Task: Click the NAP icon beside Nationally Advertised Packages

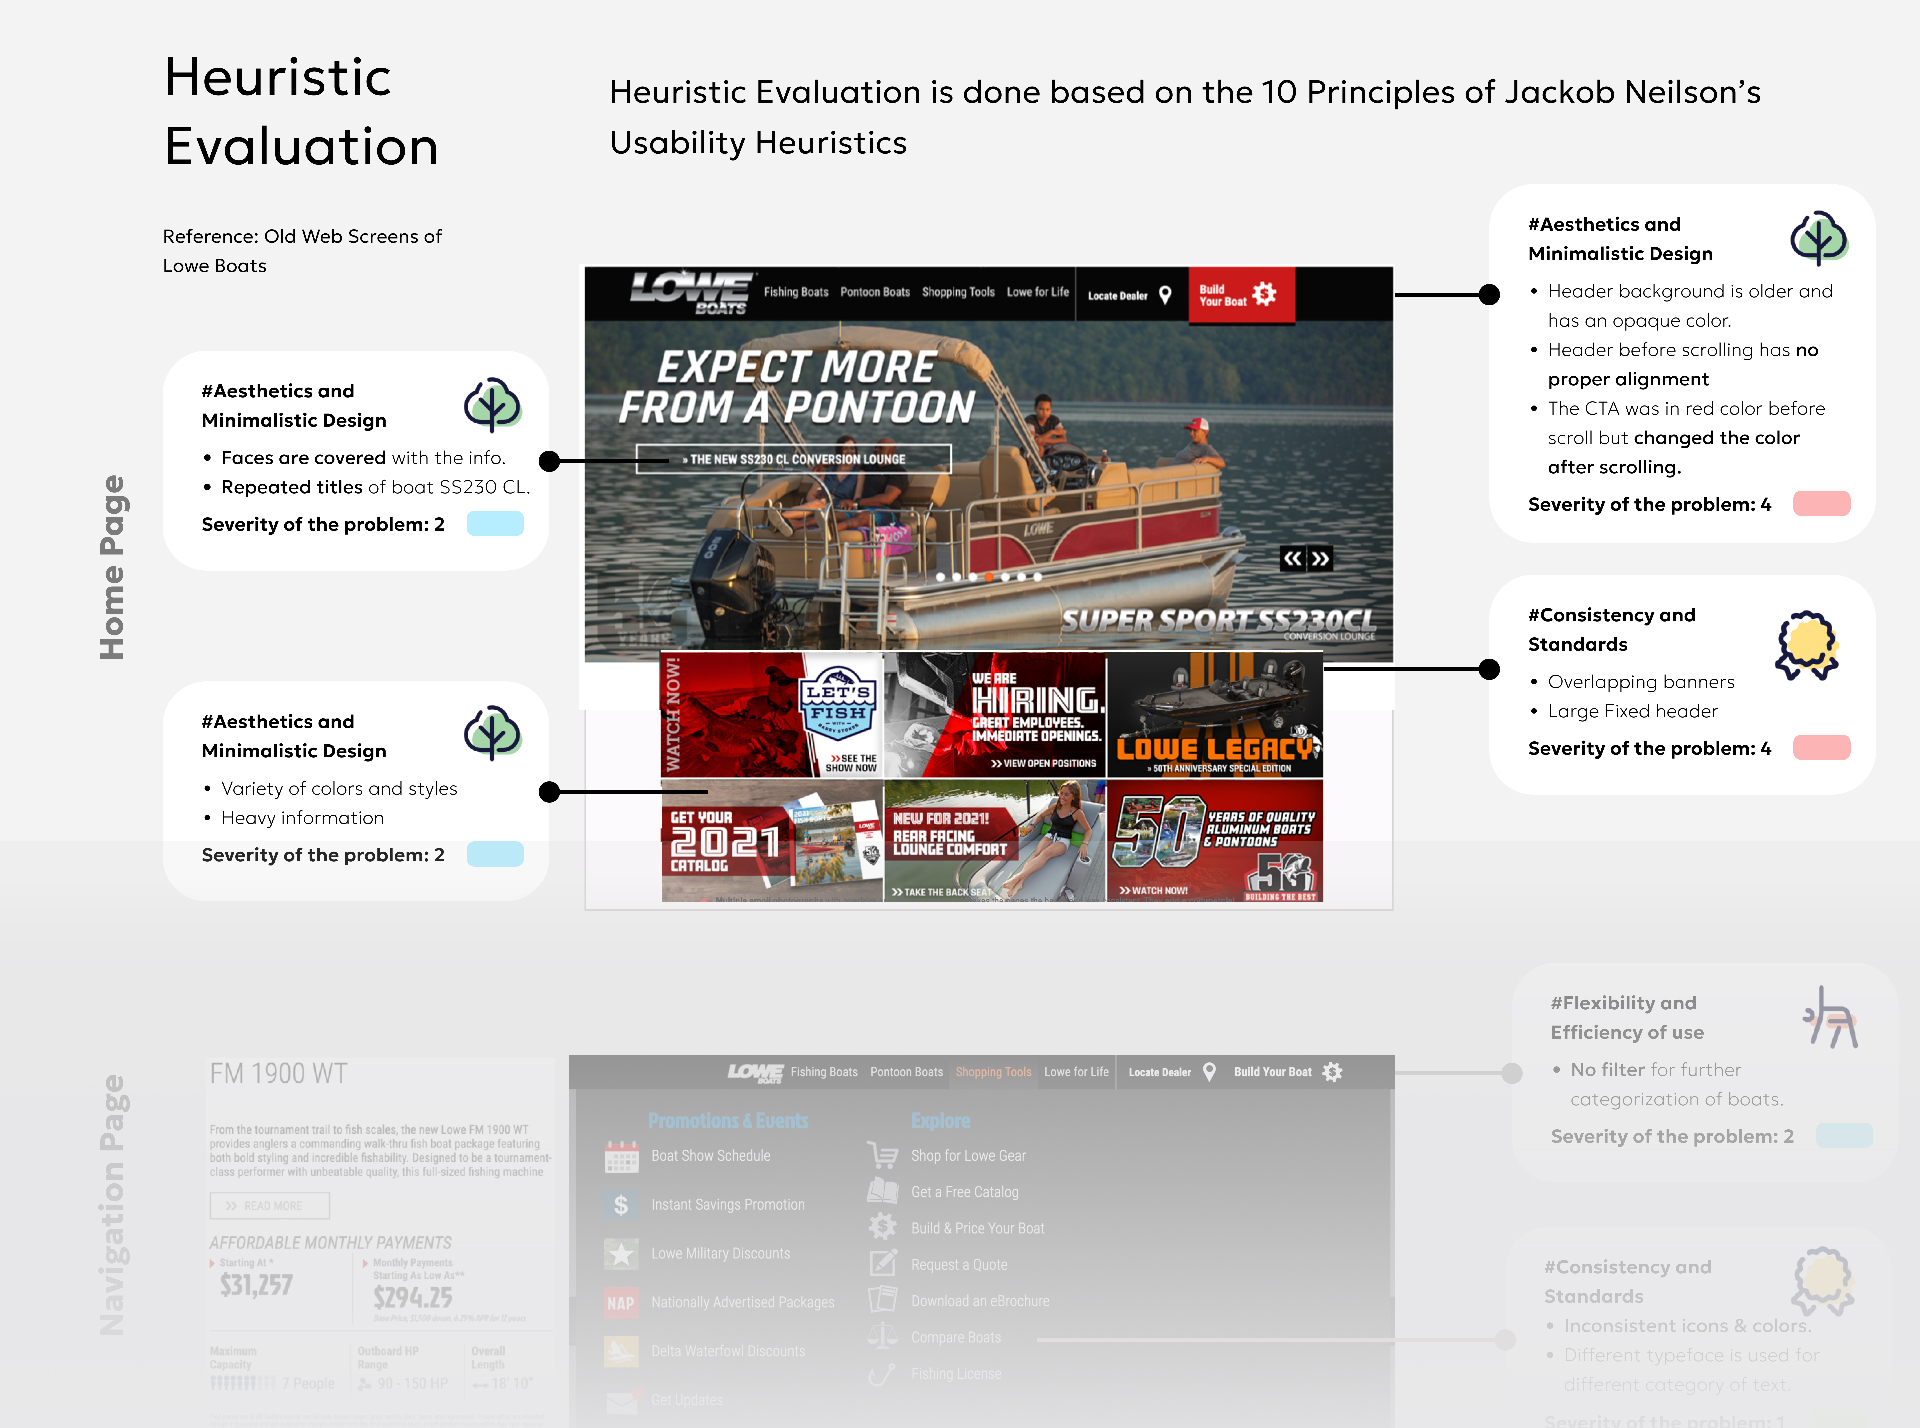Action: tap(621, 1303)
